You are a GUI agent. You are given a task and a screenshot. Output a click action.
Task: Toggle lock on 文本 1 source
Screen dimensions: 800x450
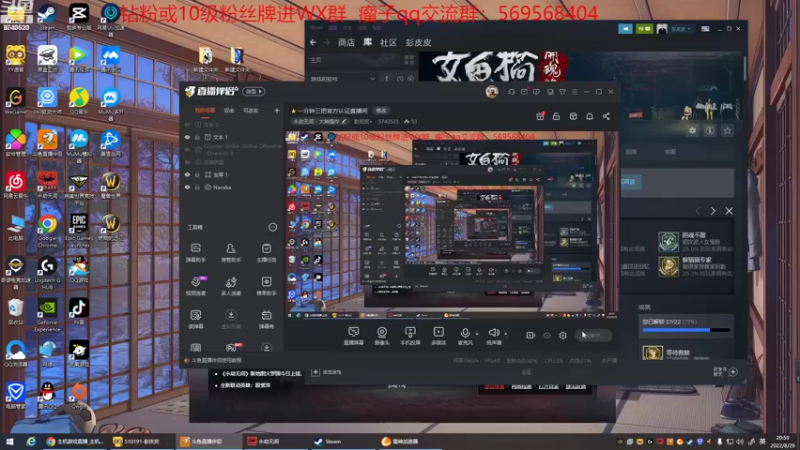[x=197, y=137]
